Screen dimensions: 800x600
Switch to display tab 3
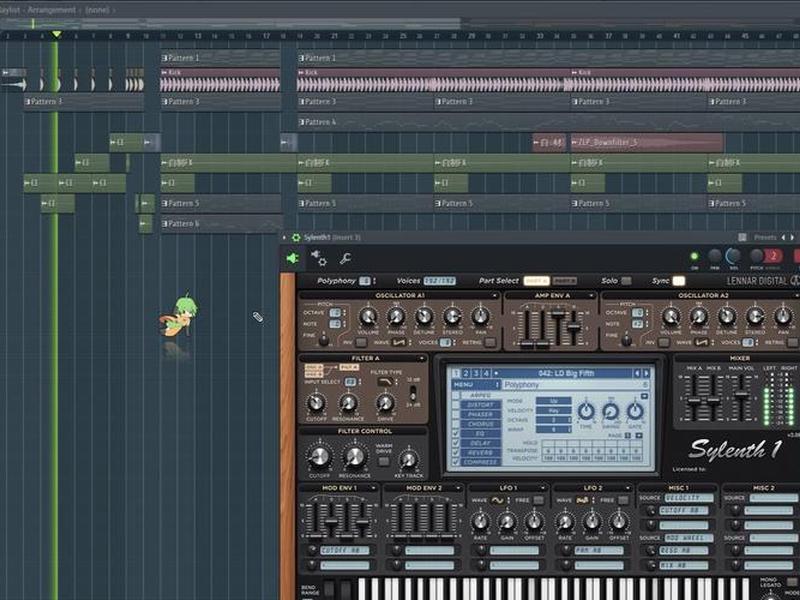pos(476,373)
